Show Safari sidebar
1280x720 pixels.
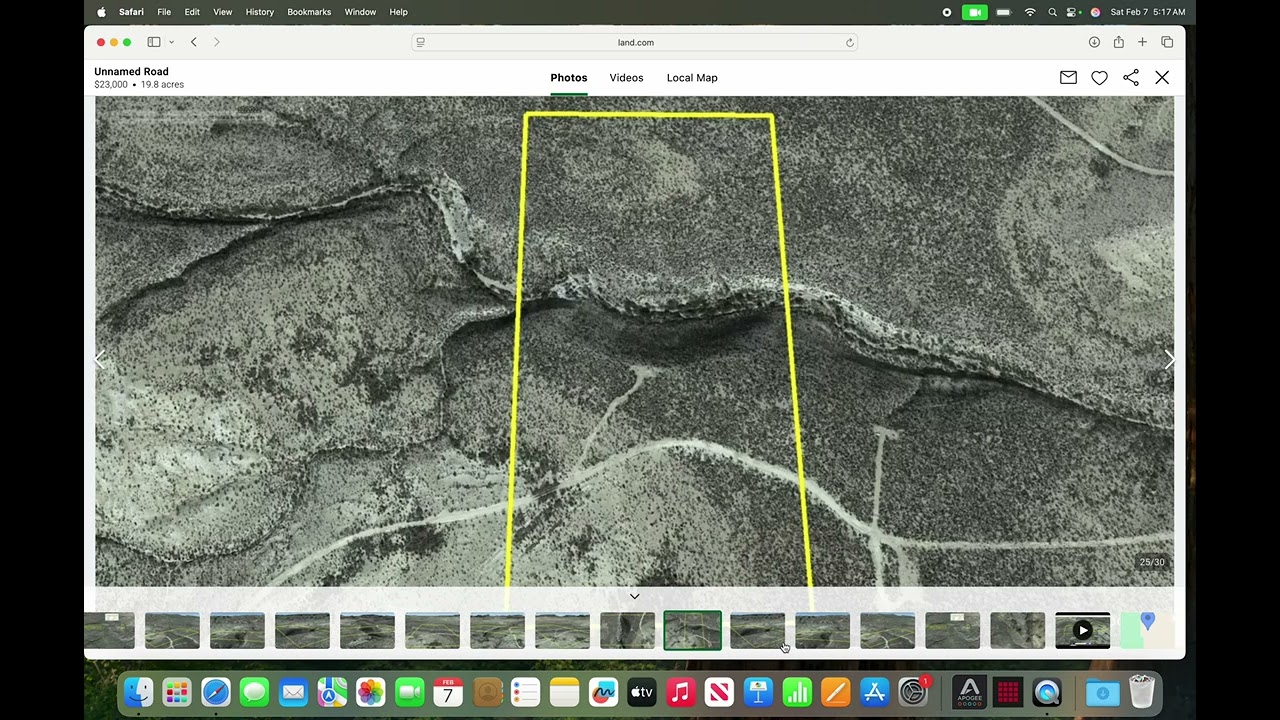coord(154,42)
